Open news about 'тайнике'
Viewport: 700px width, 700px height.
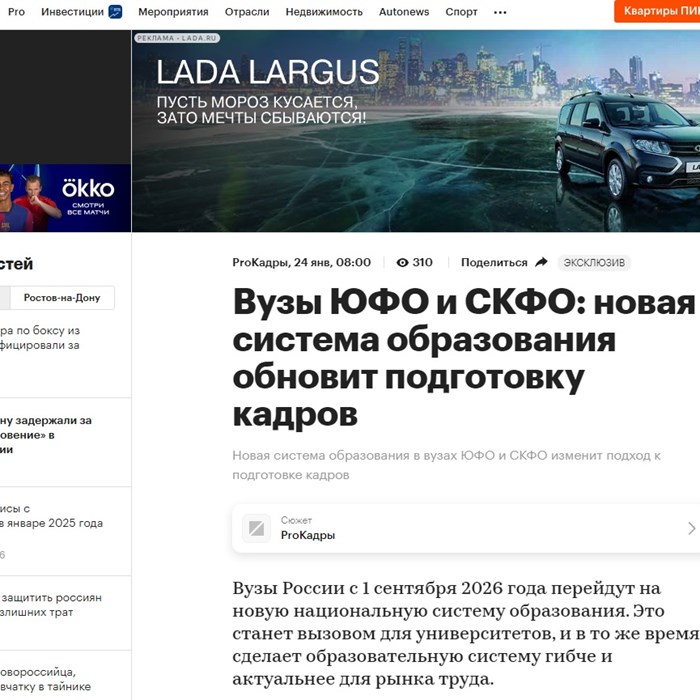[x=46, y=679]
